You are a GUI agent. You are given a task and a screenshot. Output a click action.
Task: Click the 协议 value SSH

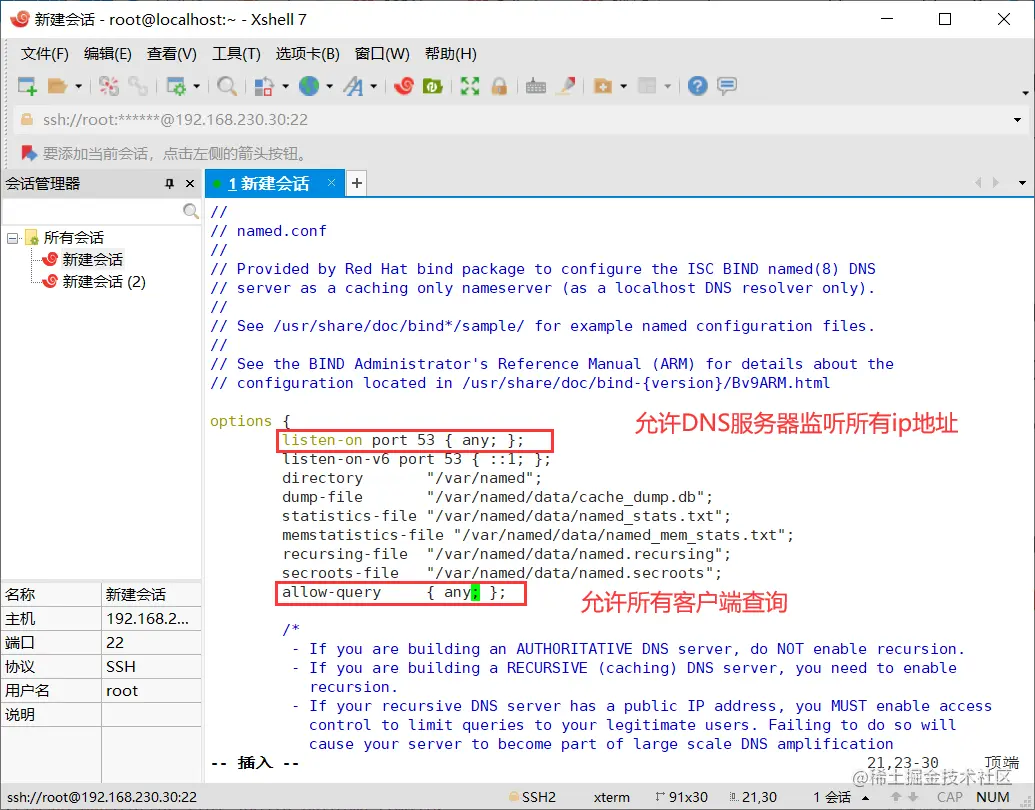coord(151,667)
